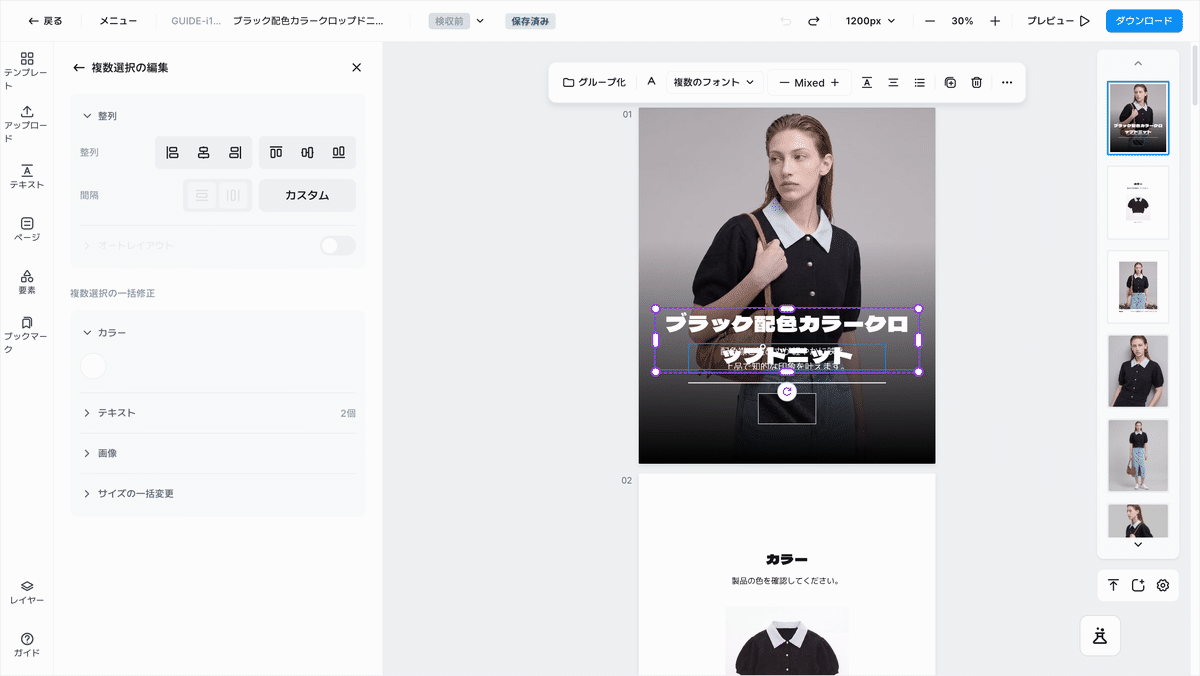Delete the selected elements with trash icon
This screenshot has width=1200, height=676.
977,82
